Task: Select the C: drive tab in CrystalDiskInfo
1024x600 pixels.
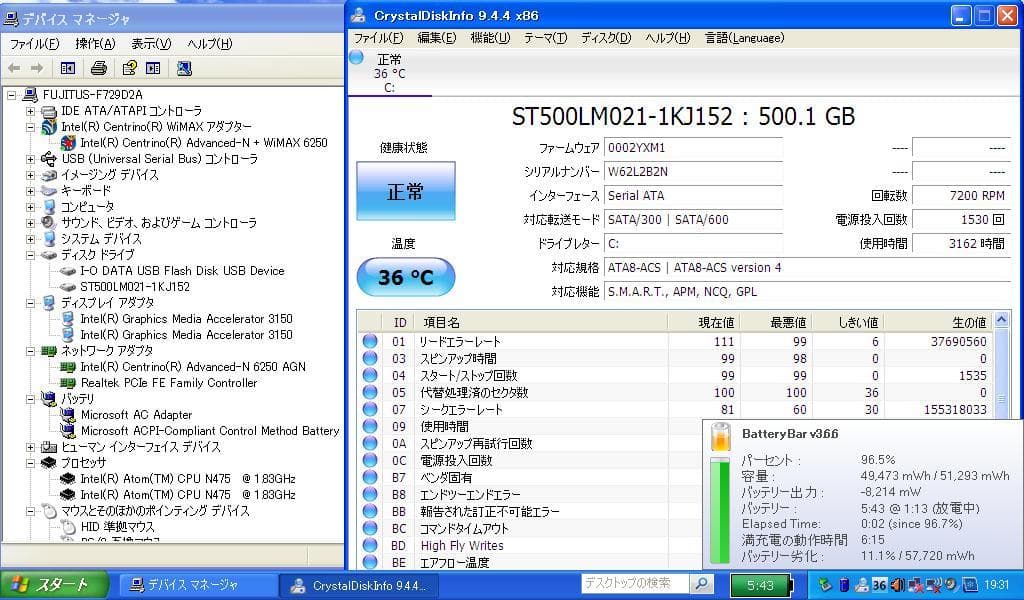Action: 390,72
